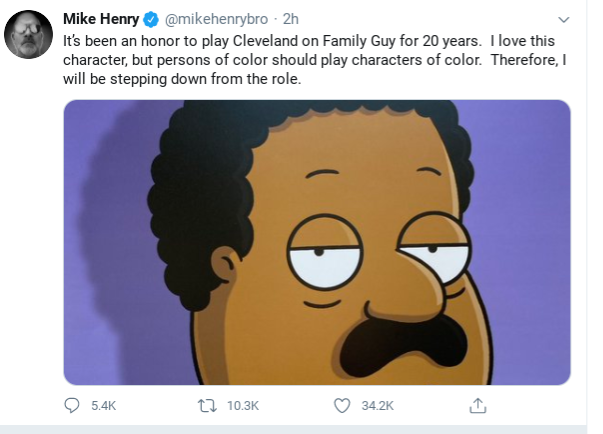Open Mike Henry's profile avatar

[x=28, y=34]
